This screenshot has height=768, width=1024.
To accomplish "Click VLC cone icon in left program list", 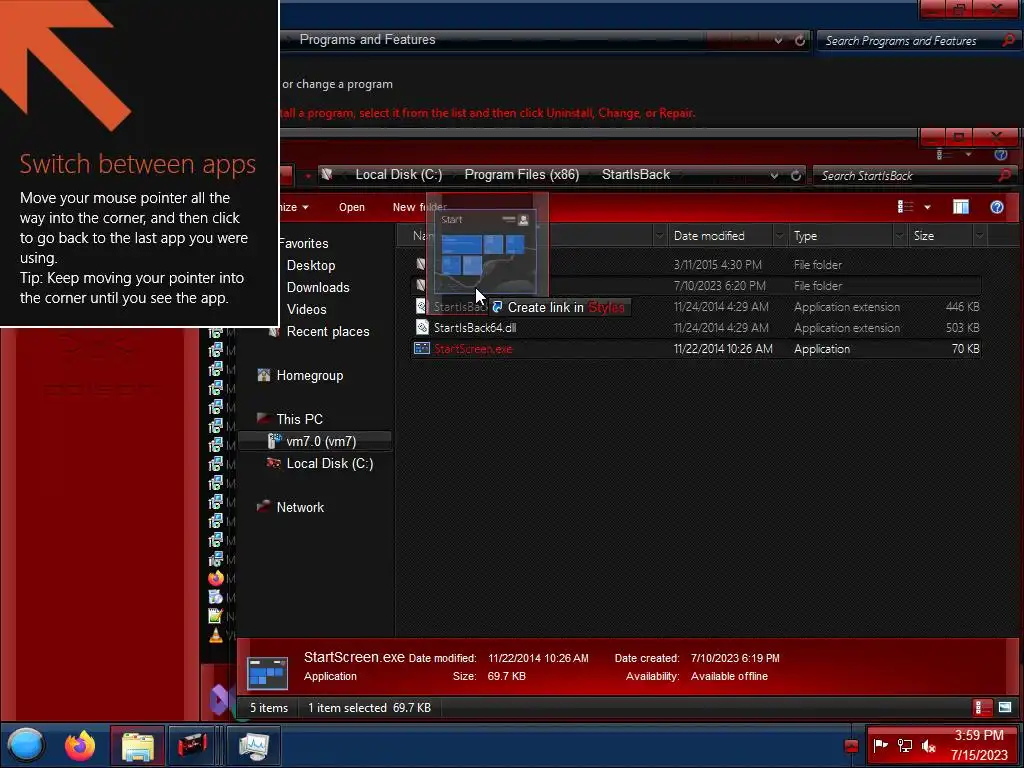I will coord(216,635).
